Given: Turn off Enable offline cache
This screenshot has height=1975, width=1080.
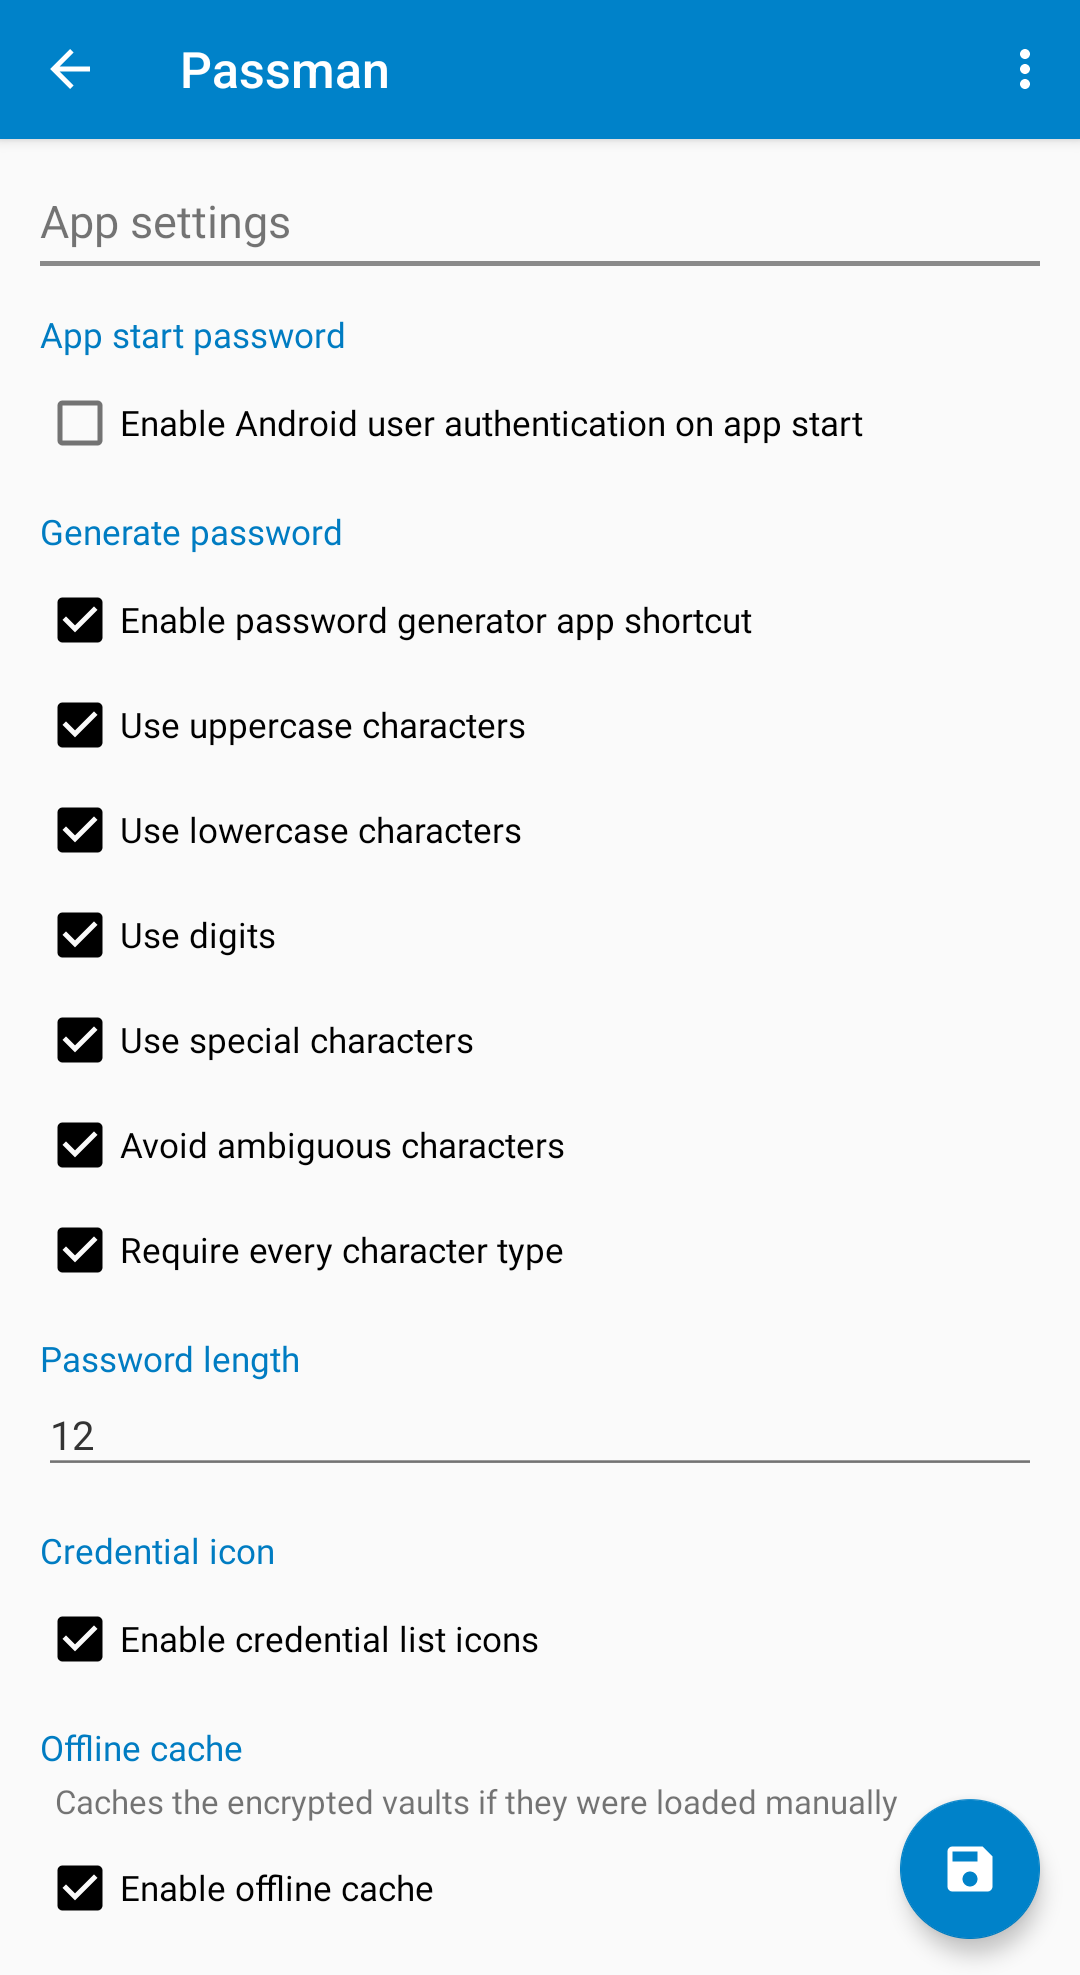Looking at the screenshot, I should tap(80, 1888).
